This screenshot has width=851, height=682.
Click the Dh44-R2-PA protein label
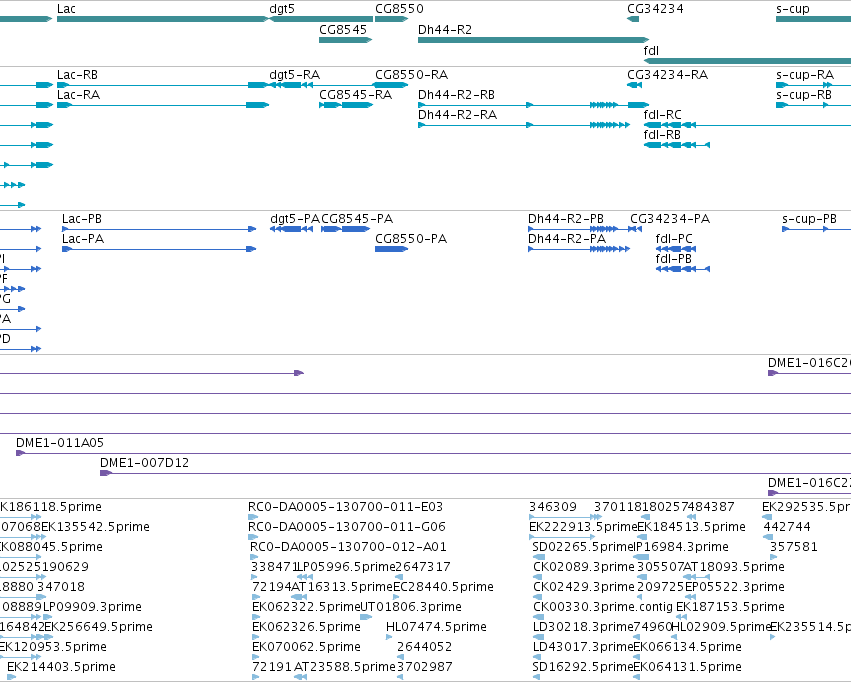pyautogui.click(x=567, y=239)
